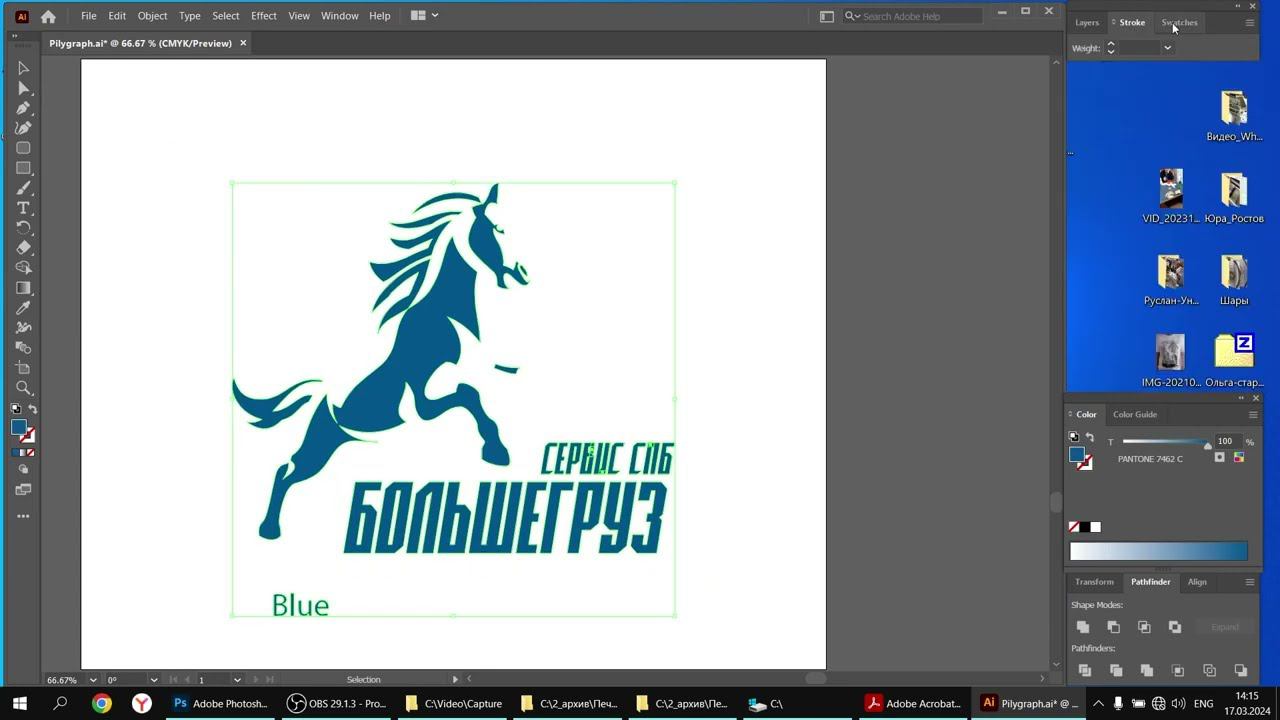Open rotate view angle dropdown

pos(153,680)
